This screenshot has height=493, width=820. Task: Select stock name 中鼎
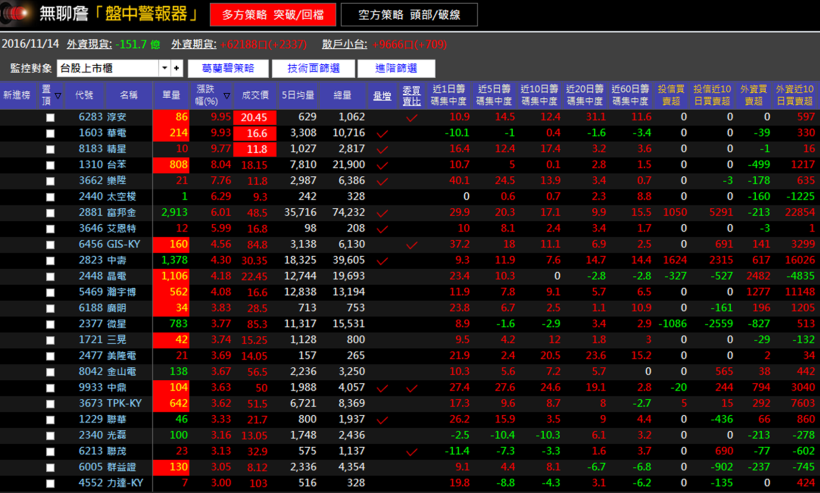tap(117, 388)
